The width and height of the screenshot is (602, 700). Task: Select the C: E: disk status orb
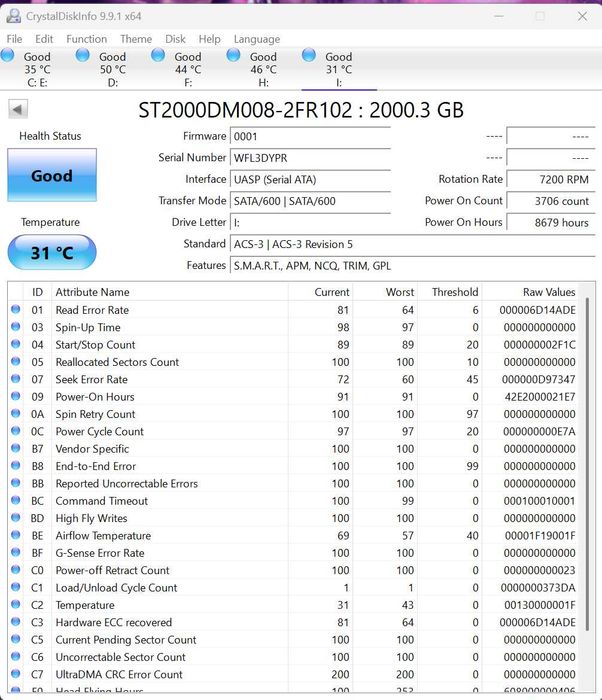click(8, 55)
